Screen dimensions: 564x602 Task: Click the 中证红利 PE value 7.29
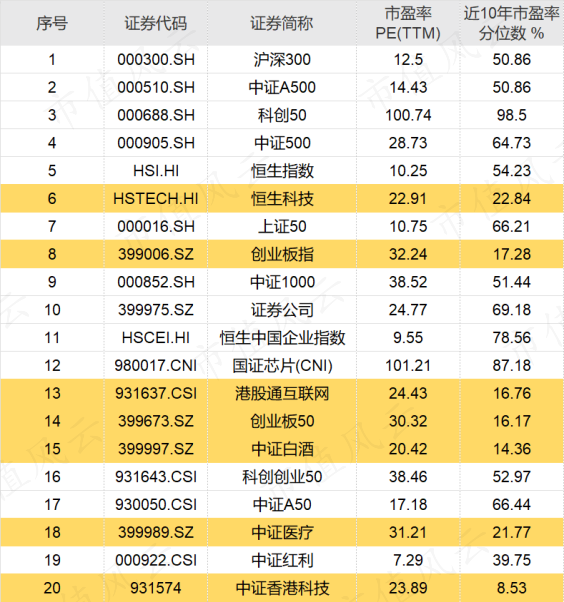tap(408, 560)
